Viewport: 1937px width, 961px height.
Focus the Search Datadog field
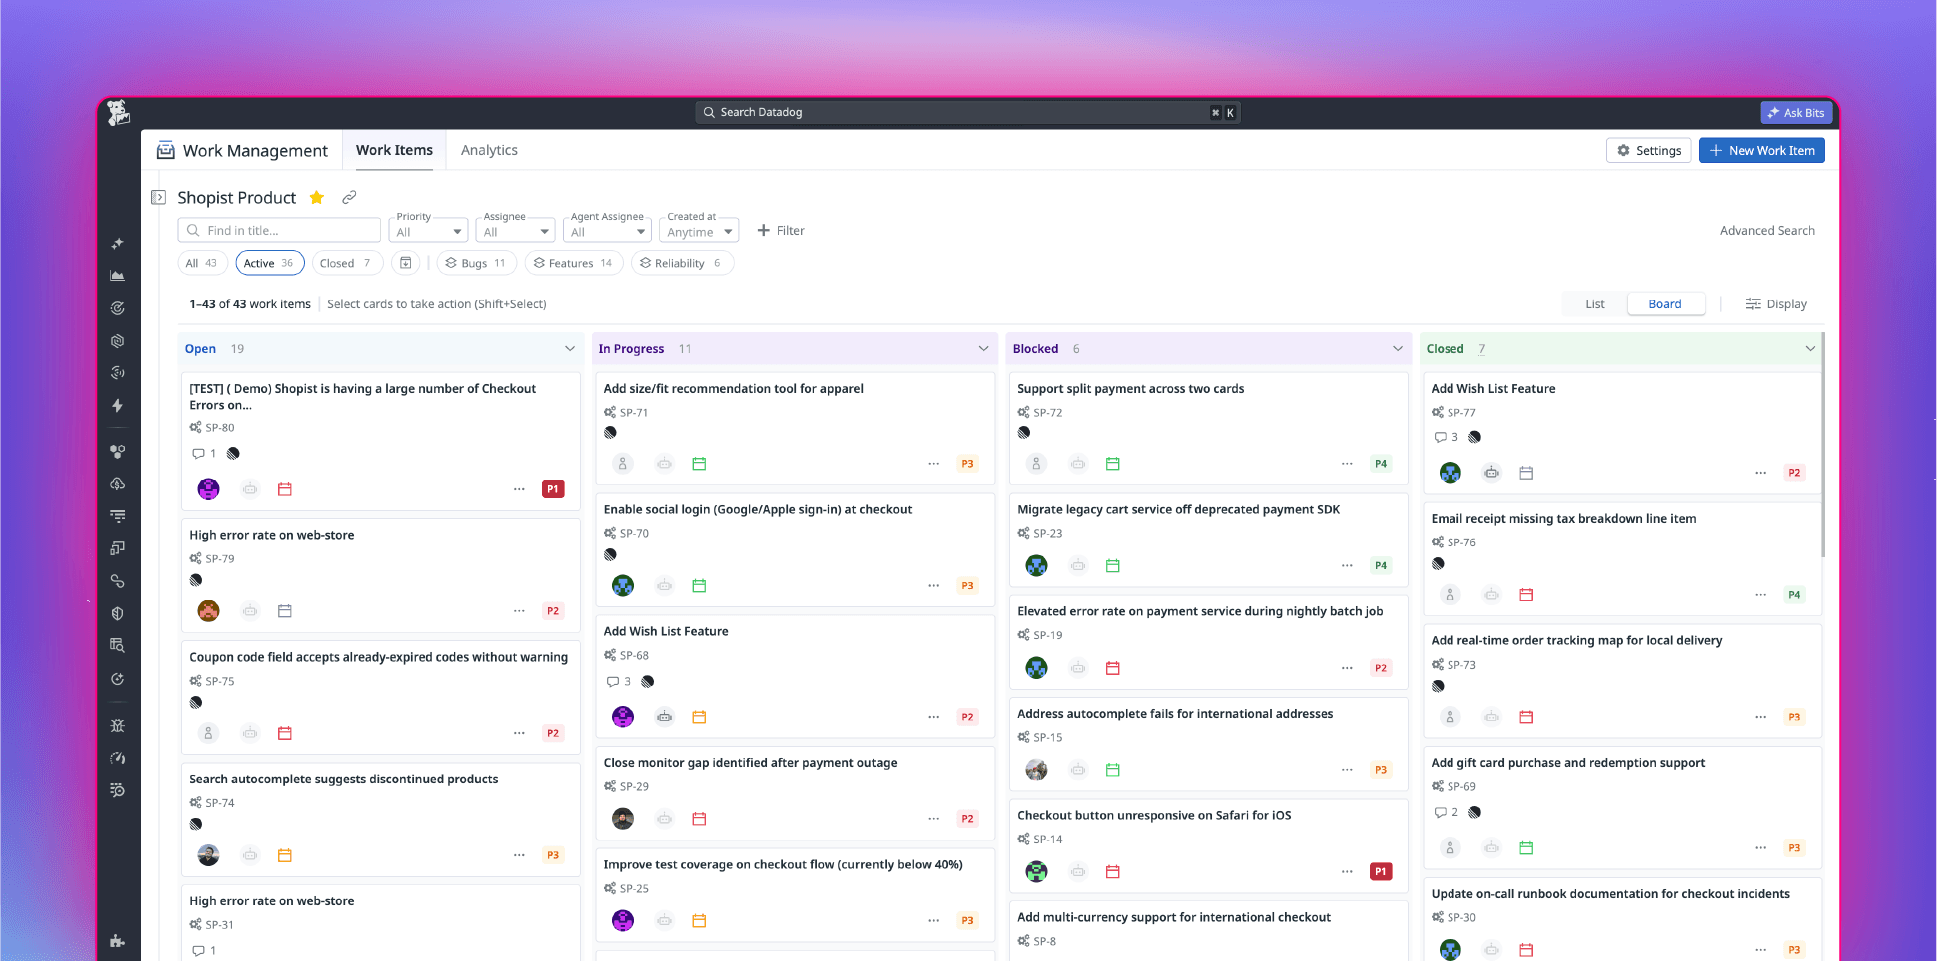(968, 112)
